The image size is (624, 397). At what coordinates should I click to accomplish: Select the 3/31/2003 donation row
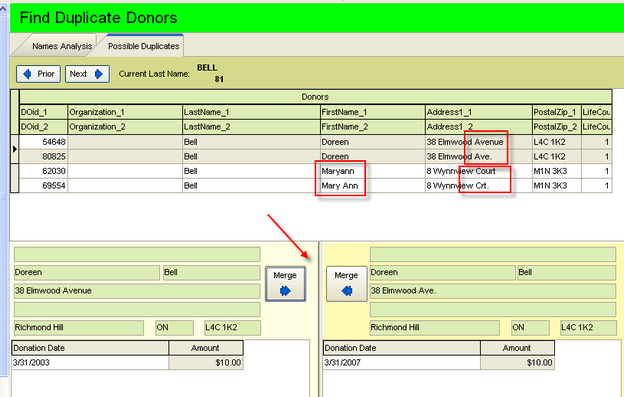127,363
